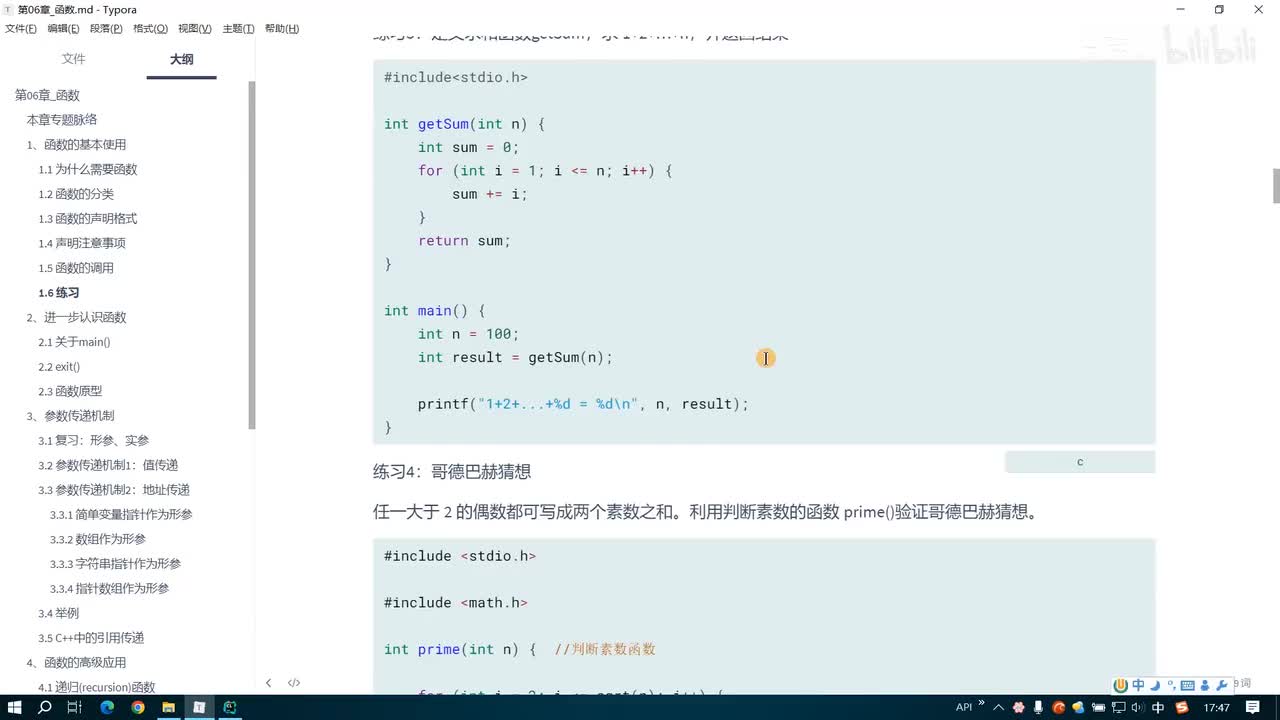Screen dimensions: 1280x720
Task: Click the taskbar clock showing 17:47
Action: pos(1216,707)
